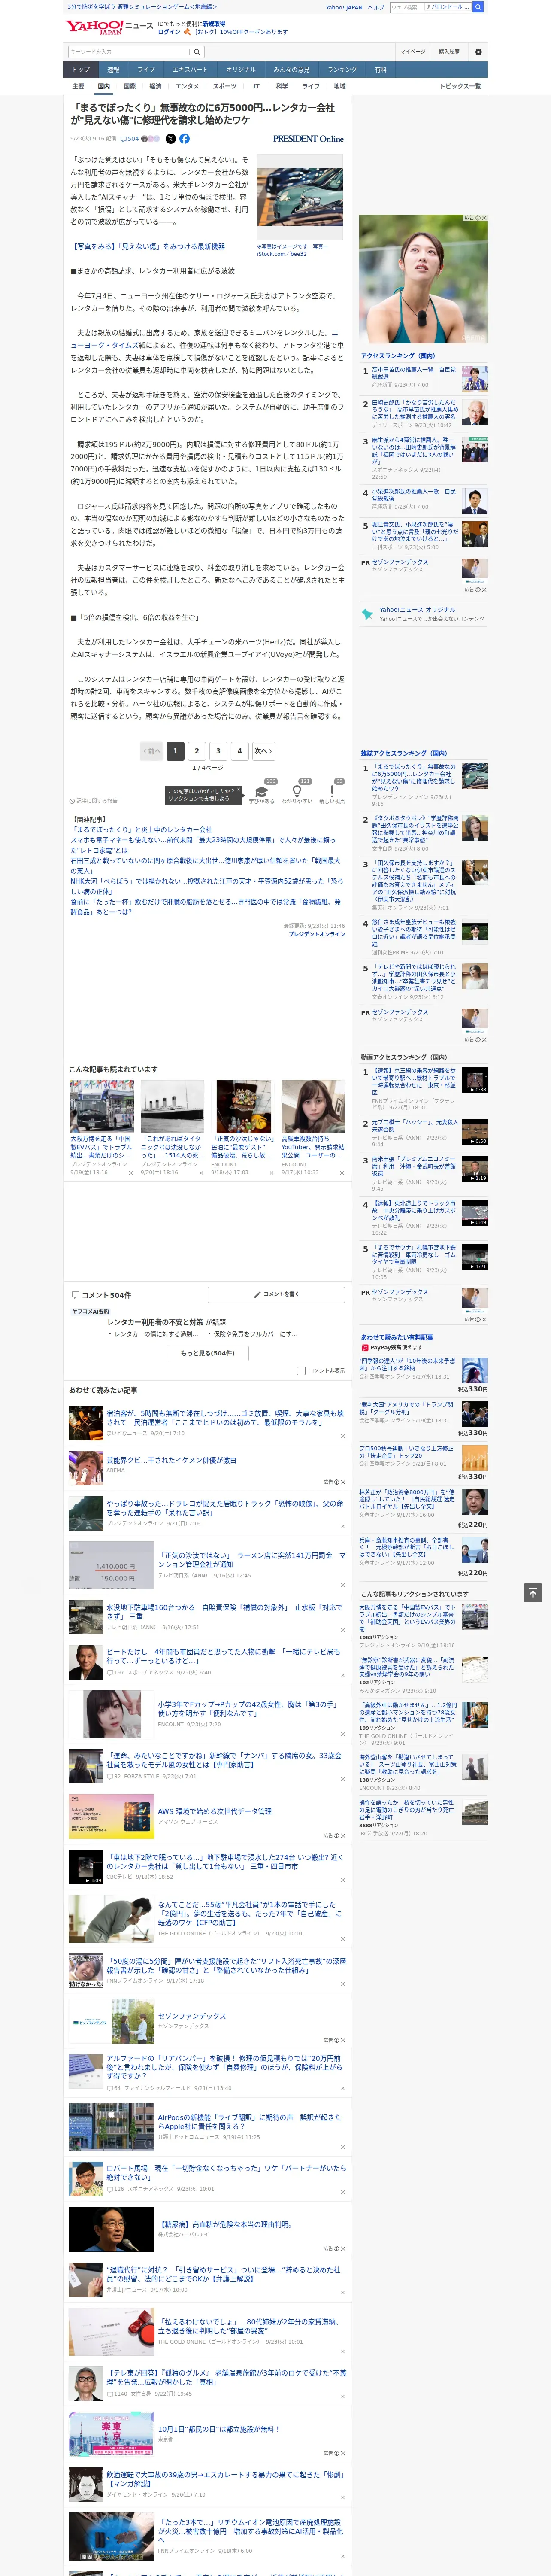
Task: Open settings gear icon near purchase history
Action: [478, 52]
